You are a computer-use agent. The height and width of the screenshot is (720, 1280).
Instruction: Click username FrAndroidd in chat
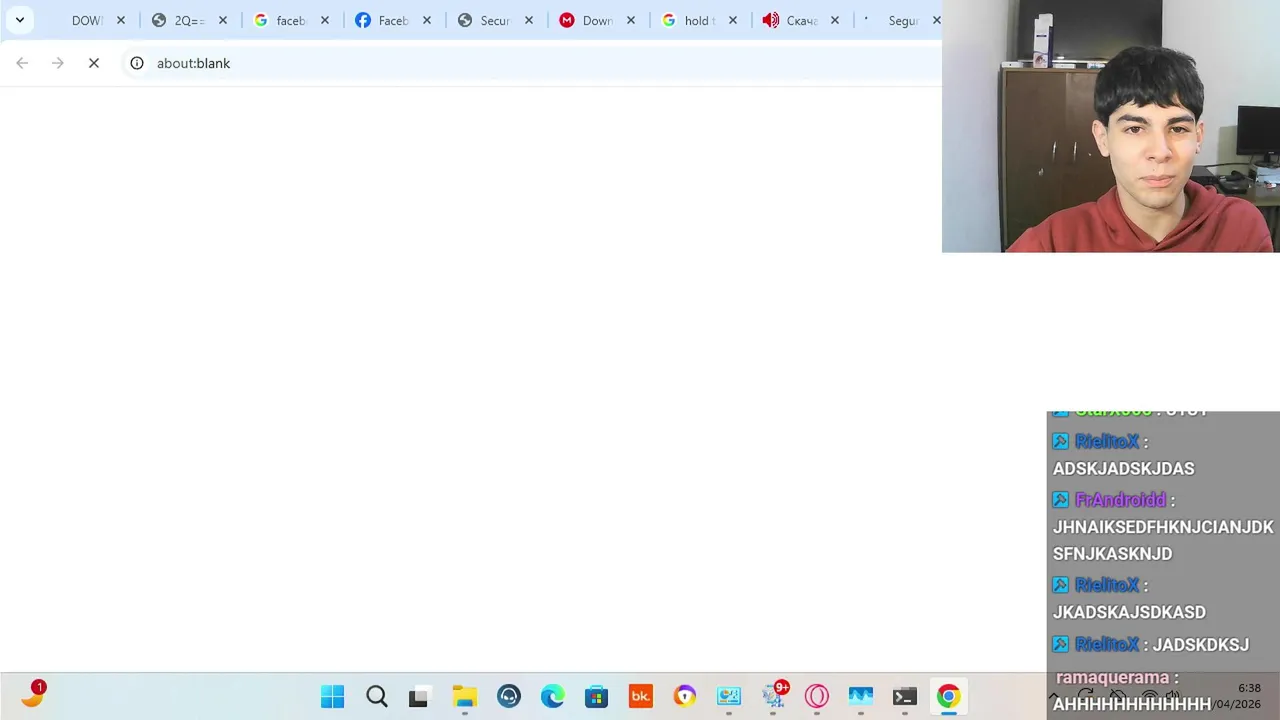click(x=1120, y=500)
